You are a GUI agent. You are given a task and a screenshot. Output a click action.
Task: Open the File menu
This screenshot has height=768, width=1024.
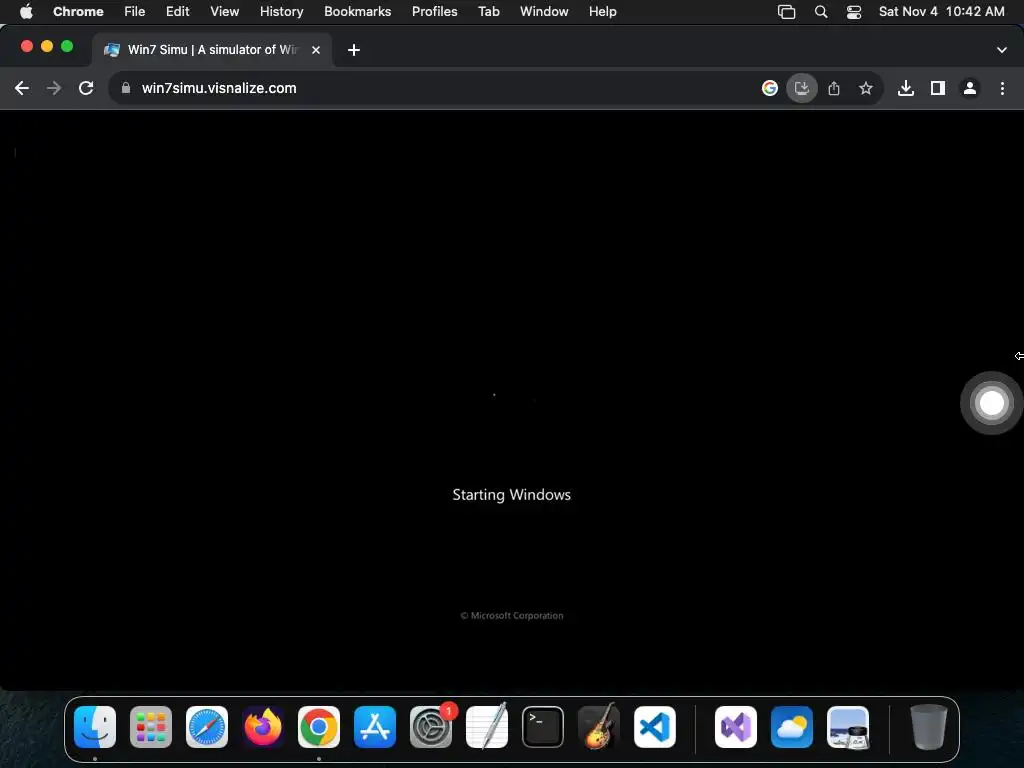click(135, 12)
